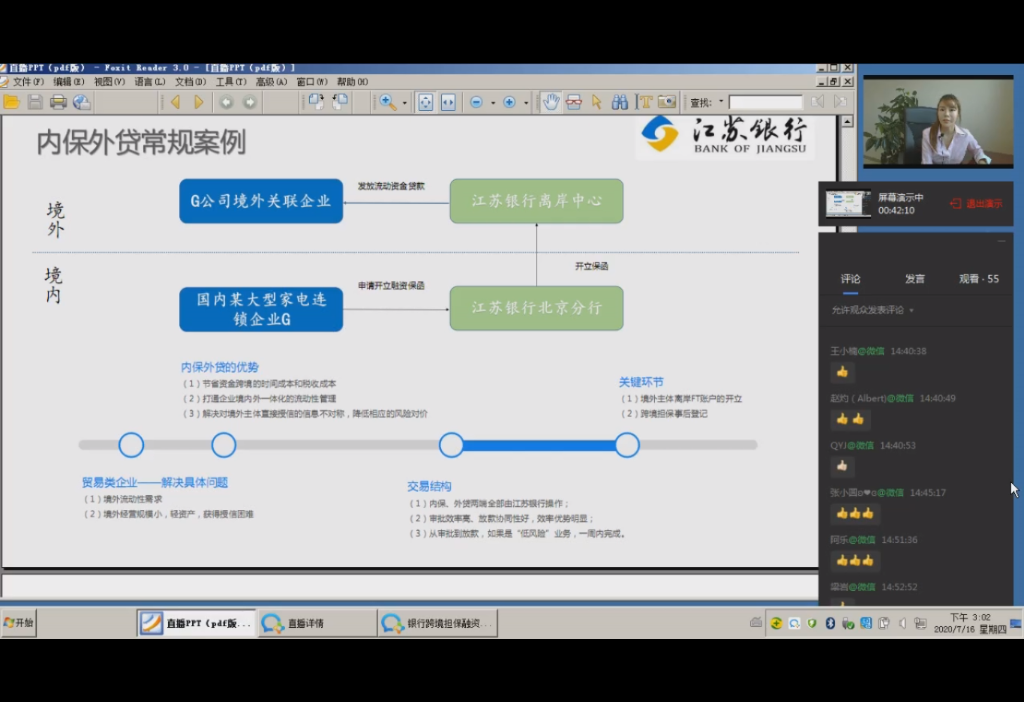Select the arrow selection tool

pyautogui.click(x=597, y=102)
